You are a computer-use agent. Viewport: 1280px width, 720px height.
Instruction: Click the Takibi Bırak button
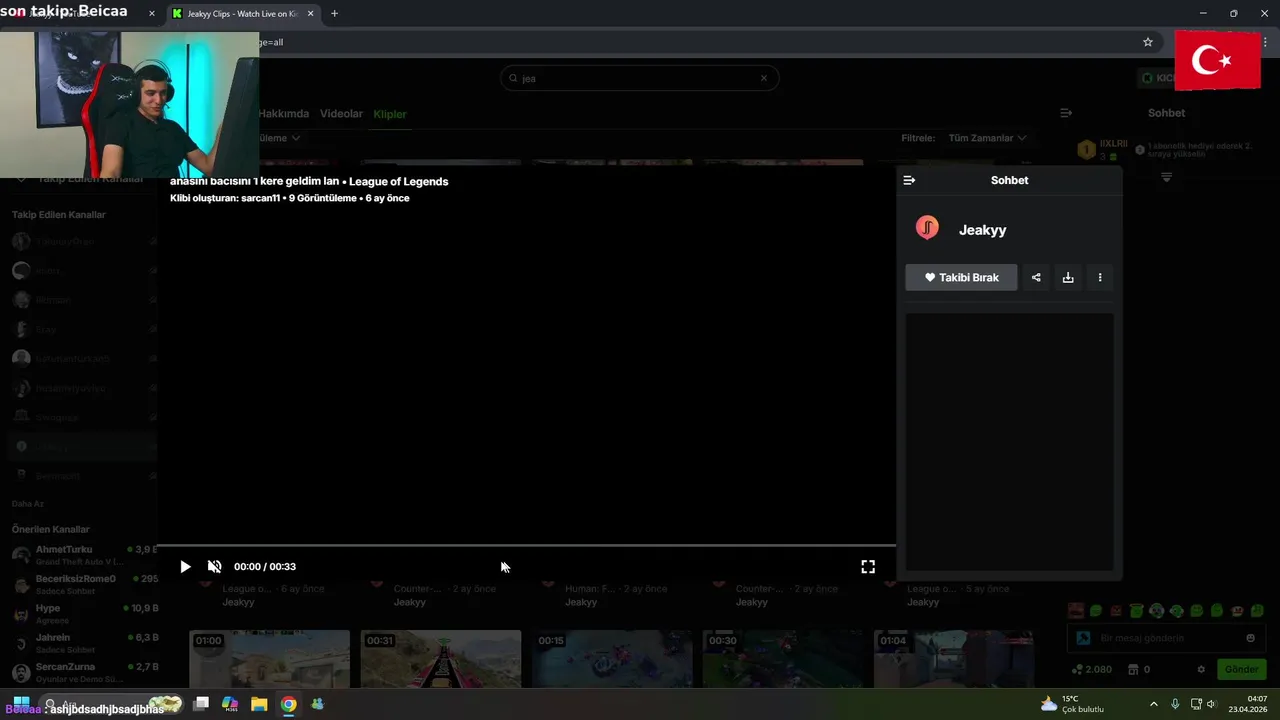click(x=961, y=277)
